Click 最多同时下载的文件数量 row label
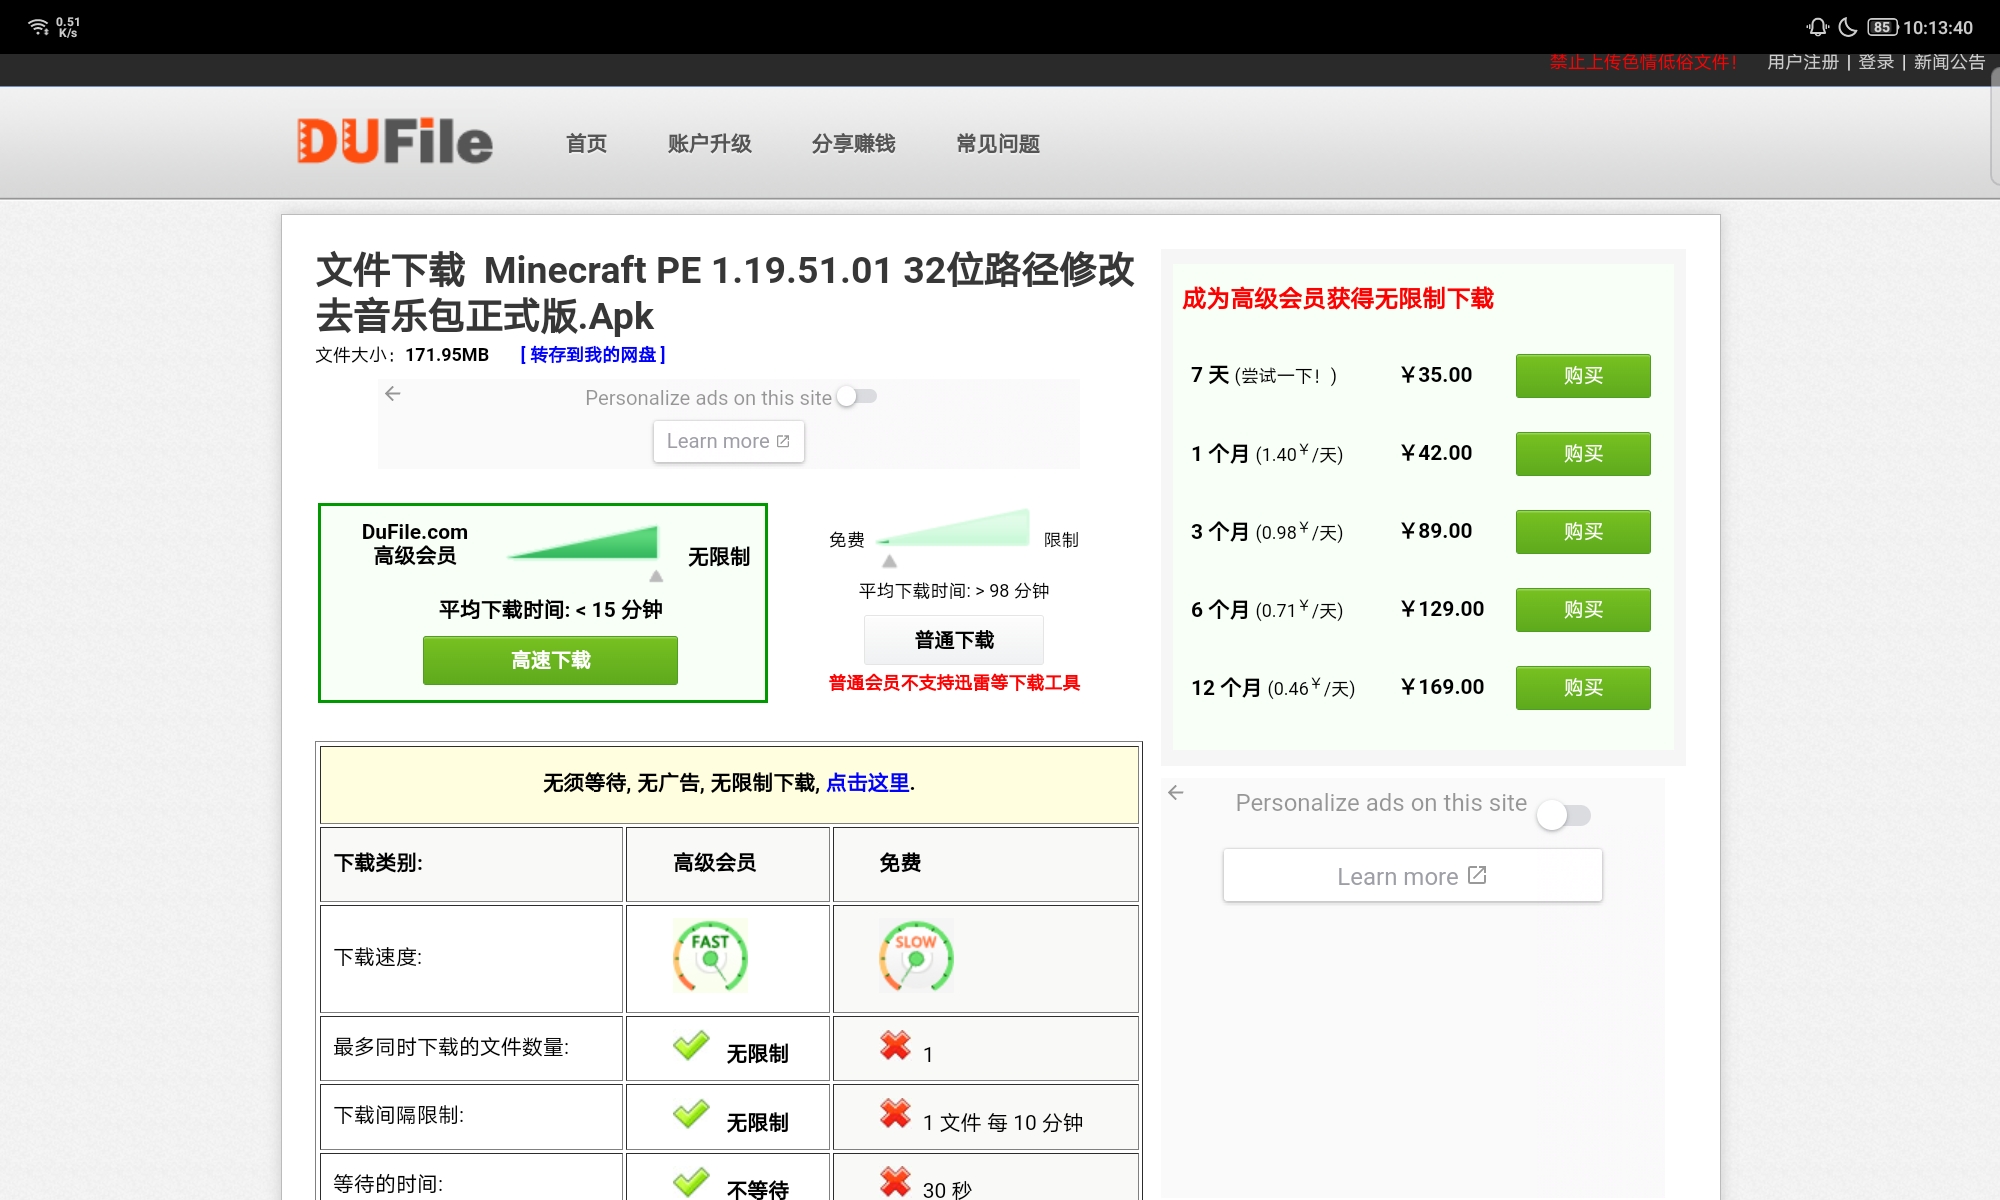This screenshot has width=2000, height=1200. pos(451,1047)
